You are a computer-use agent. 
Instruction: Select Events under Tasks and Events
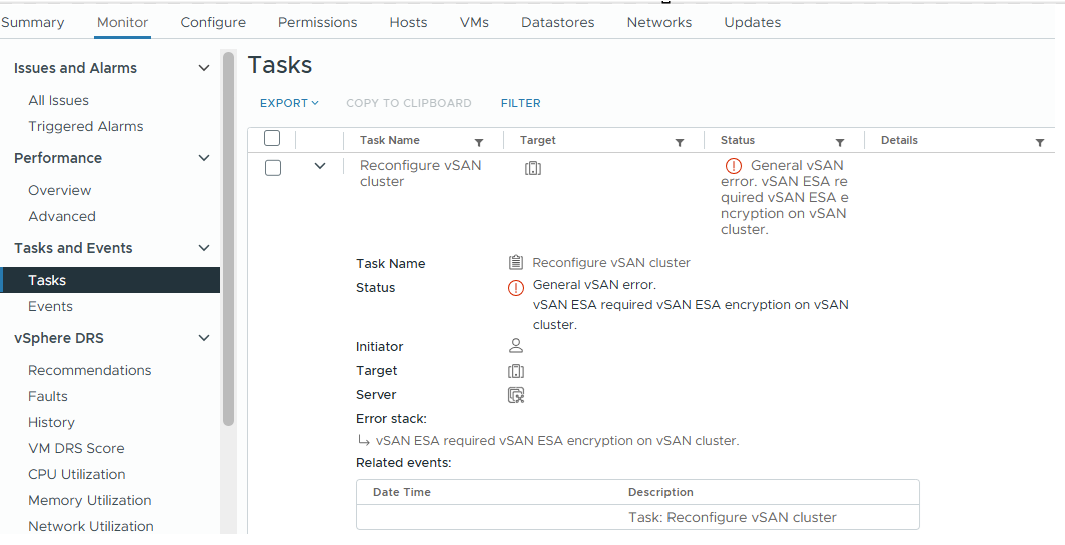pos(51,306)
